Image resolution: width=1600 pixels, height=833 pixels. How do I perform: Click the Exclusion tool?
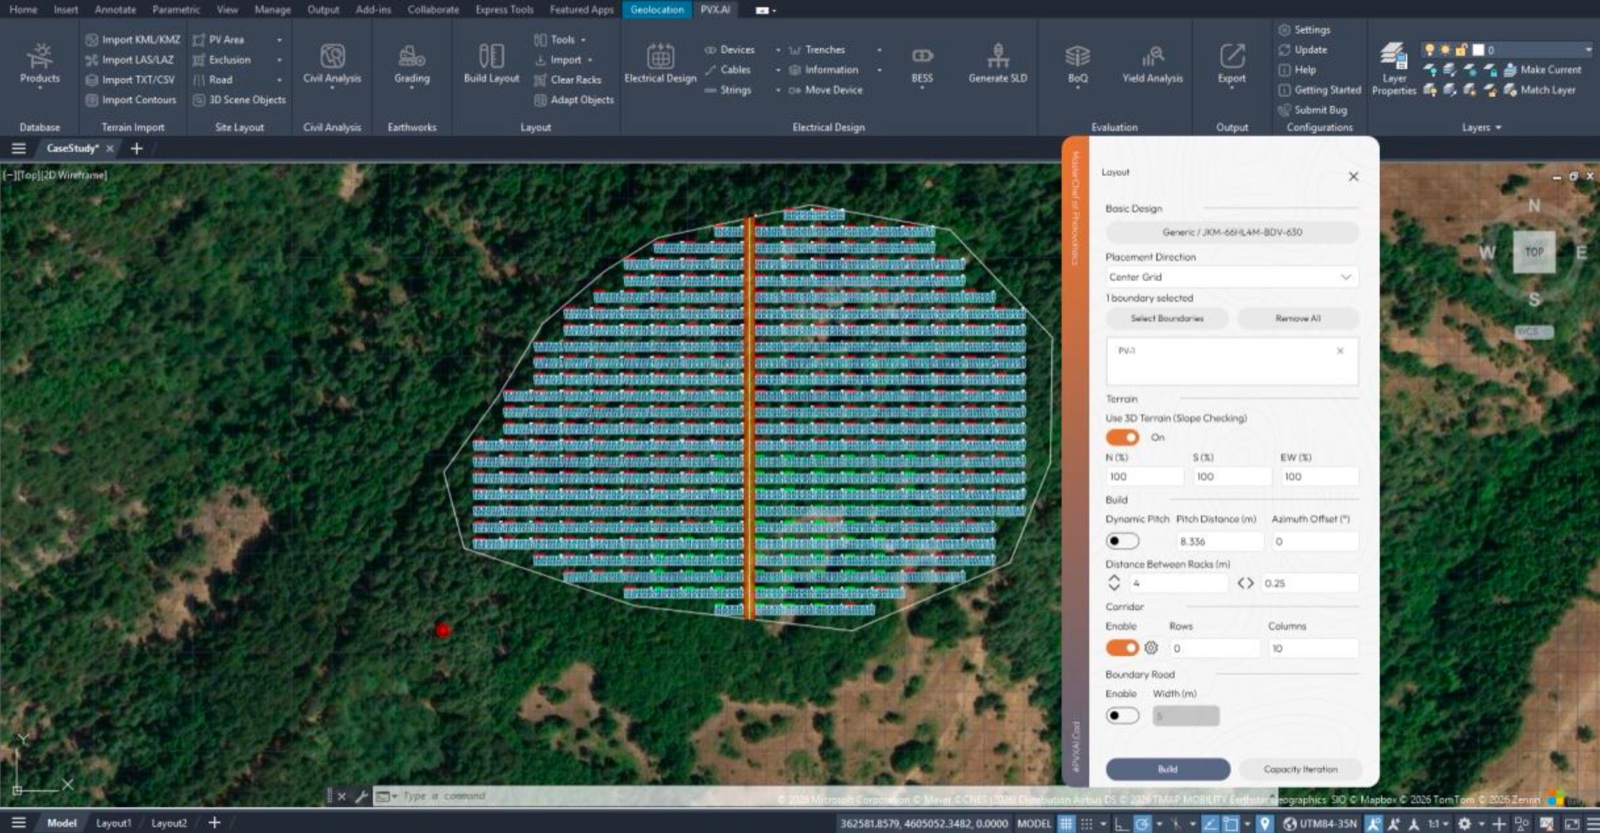pyautogui.click(x=221, y=60)
